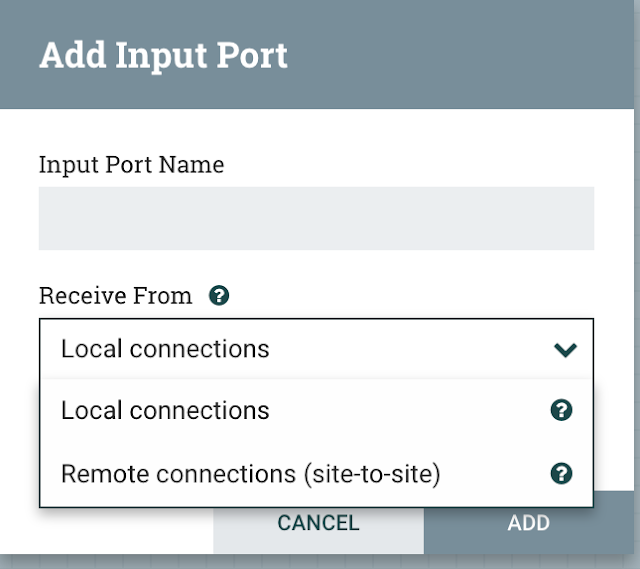The height and width of the screenshot is (569, 640).
Task: Click the Add Input Port dialog title
Action: tap(164, 56)
